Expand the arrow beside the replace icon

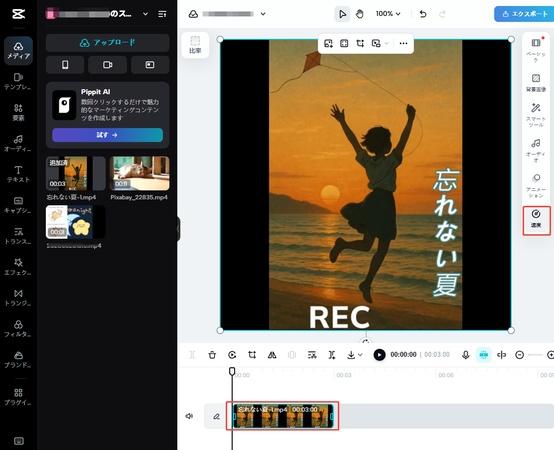coord(387,43)
